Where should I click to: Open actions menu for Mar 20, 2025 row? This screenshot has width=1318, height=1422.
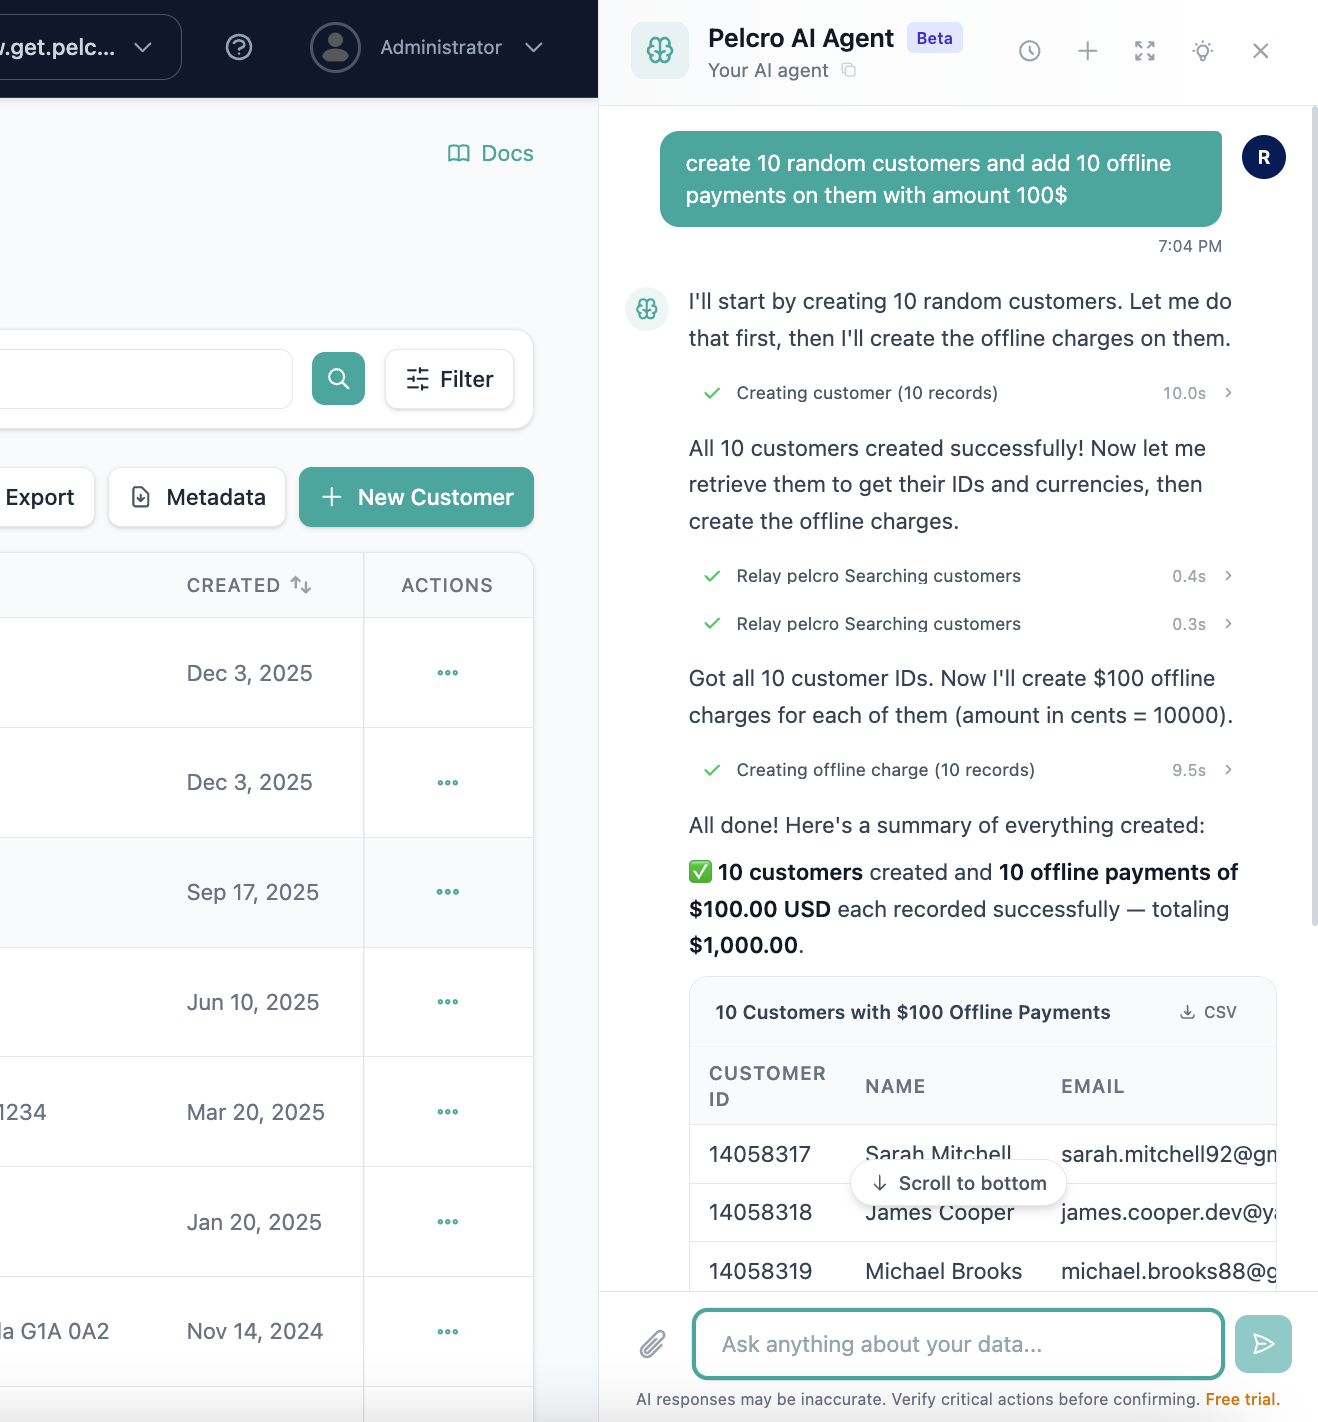(x=448, y=1112)
